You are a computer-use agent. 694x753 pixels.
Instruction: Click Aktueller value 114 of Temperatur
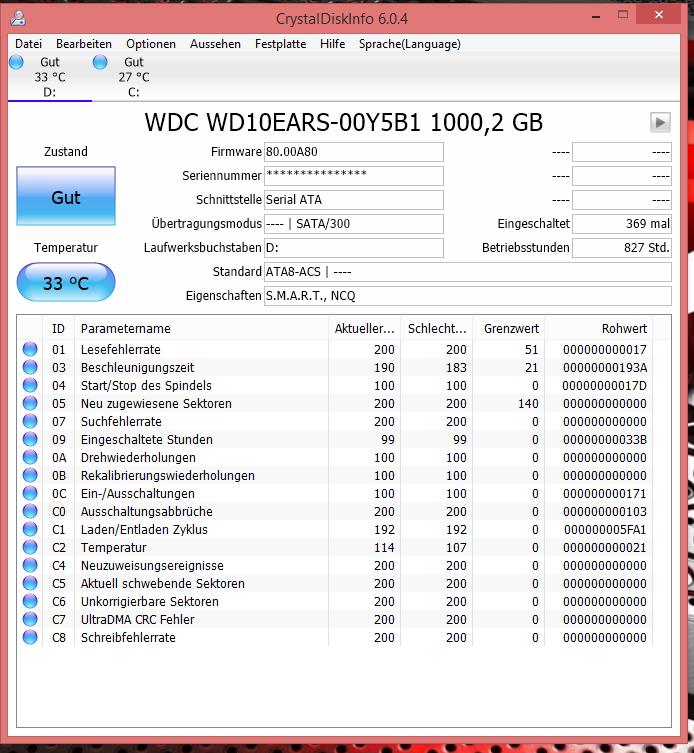pos(384,548)
